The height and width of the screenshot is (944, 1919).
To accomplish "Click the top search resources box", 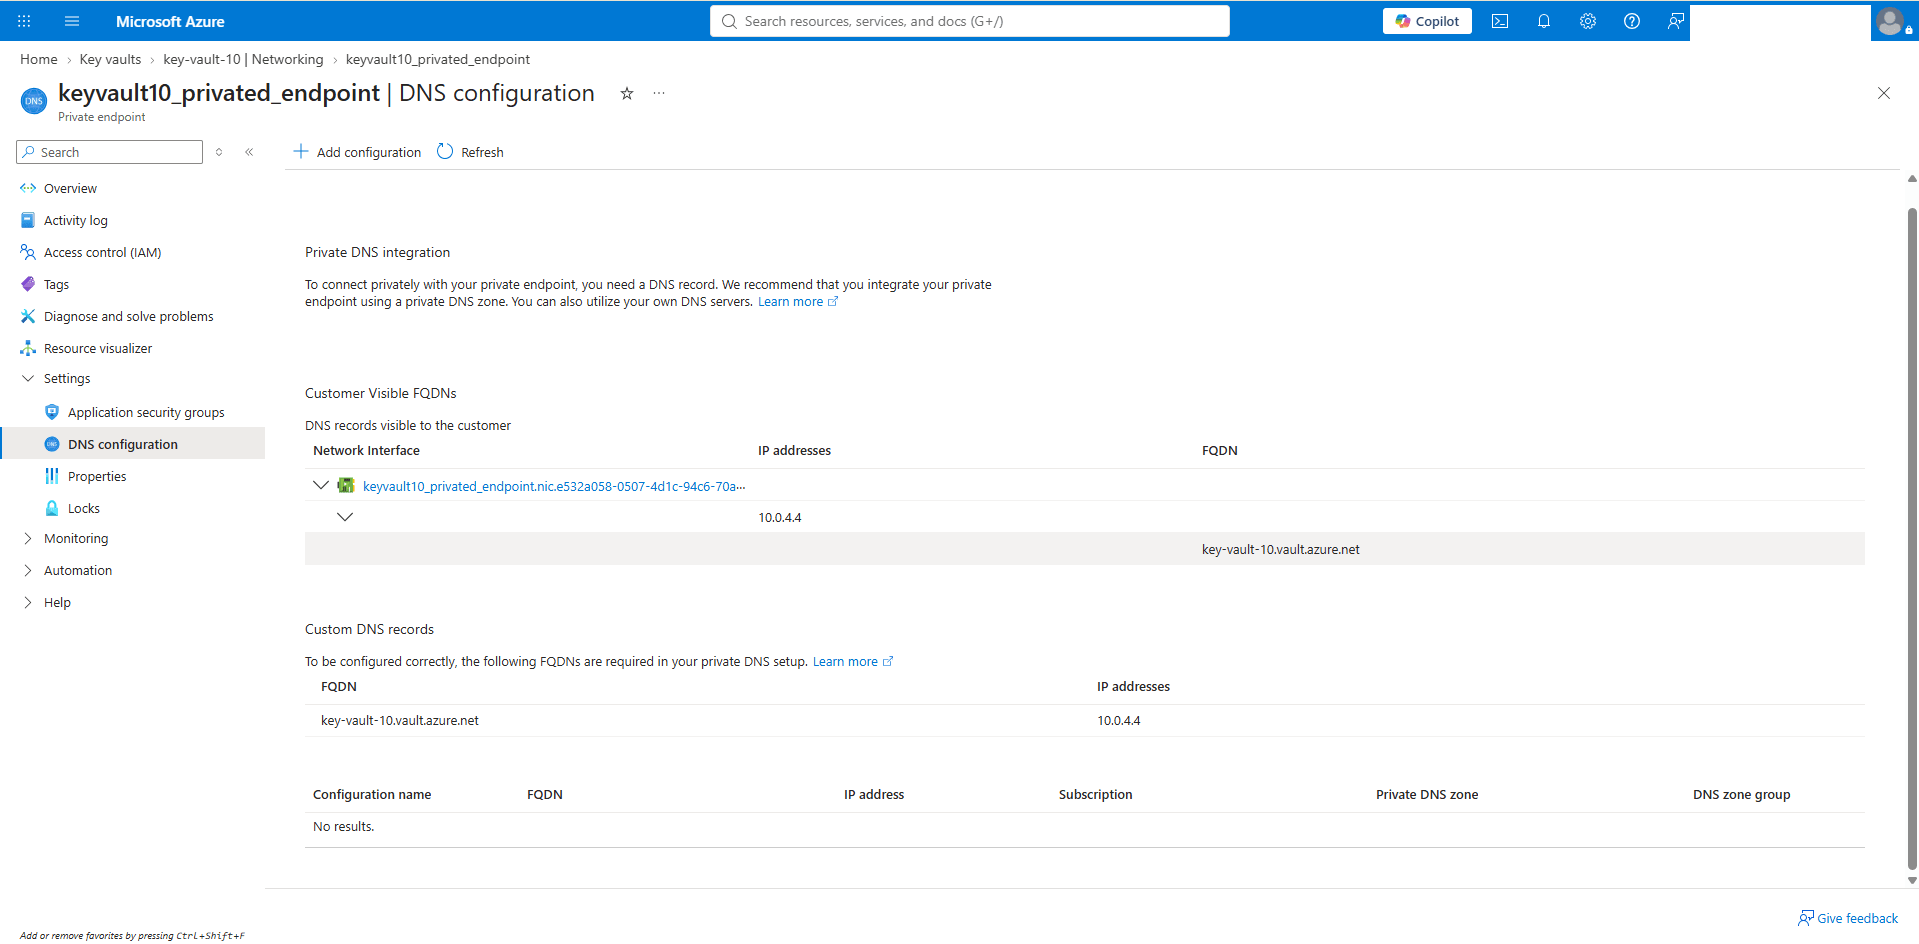I will pos(970,21).
